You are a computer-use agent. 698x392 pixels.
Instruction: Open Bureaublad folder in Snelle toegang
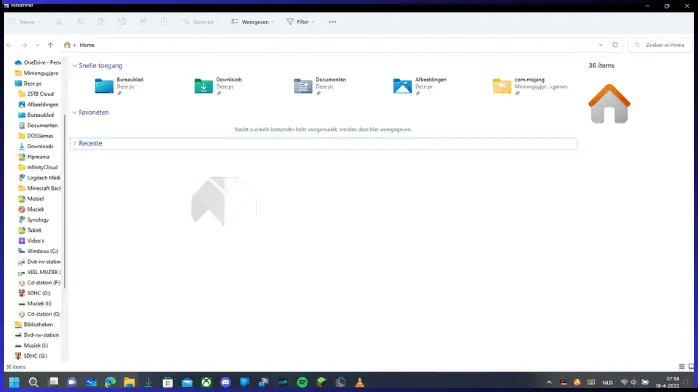click(x=119, y=85)
